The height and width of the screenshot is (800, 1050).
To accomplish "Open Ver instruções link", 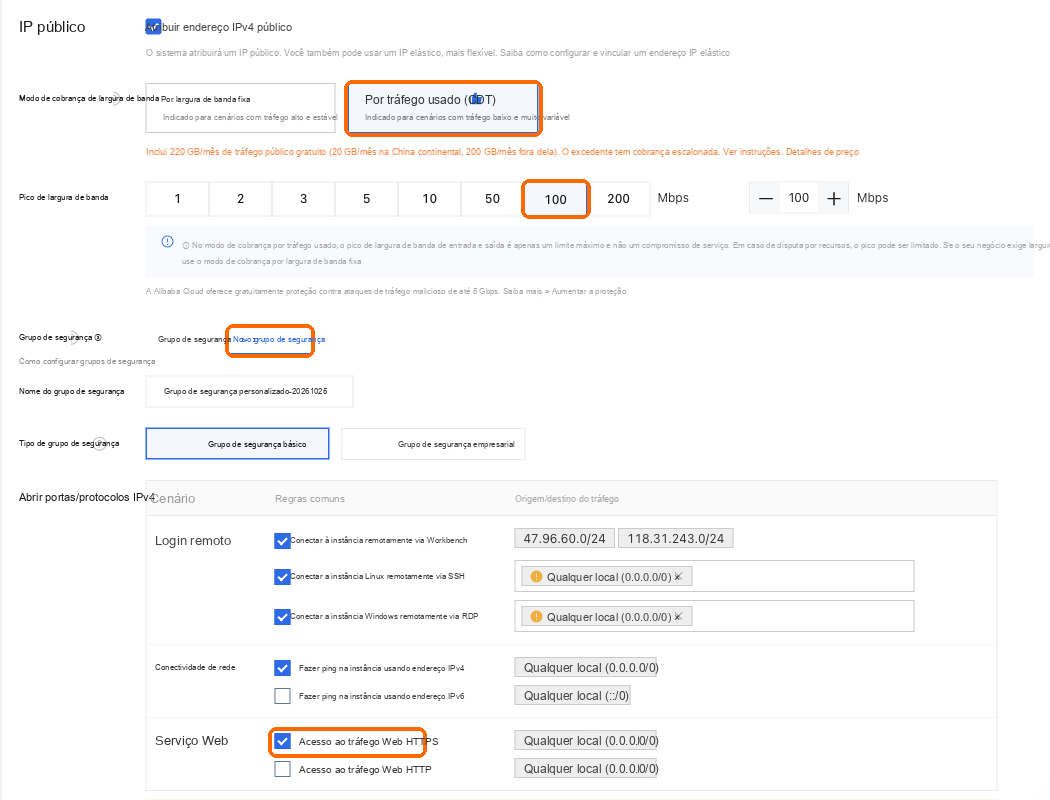I will (x=752, y=152).
